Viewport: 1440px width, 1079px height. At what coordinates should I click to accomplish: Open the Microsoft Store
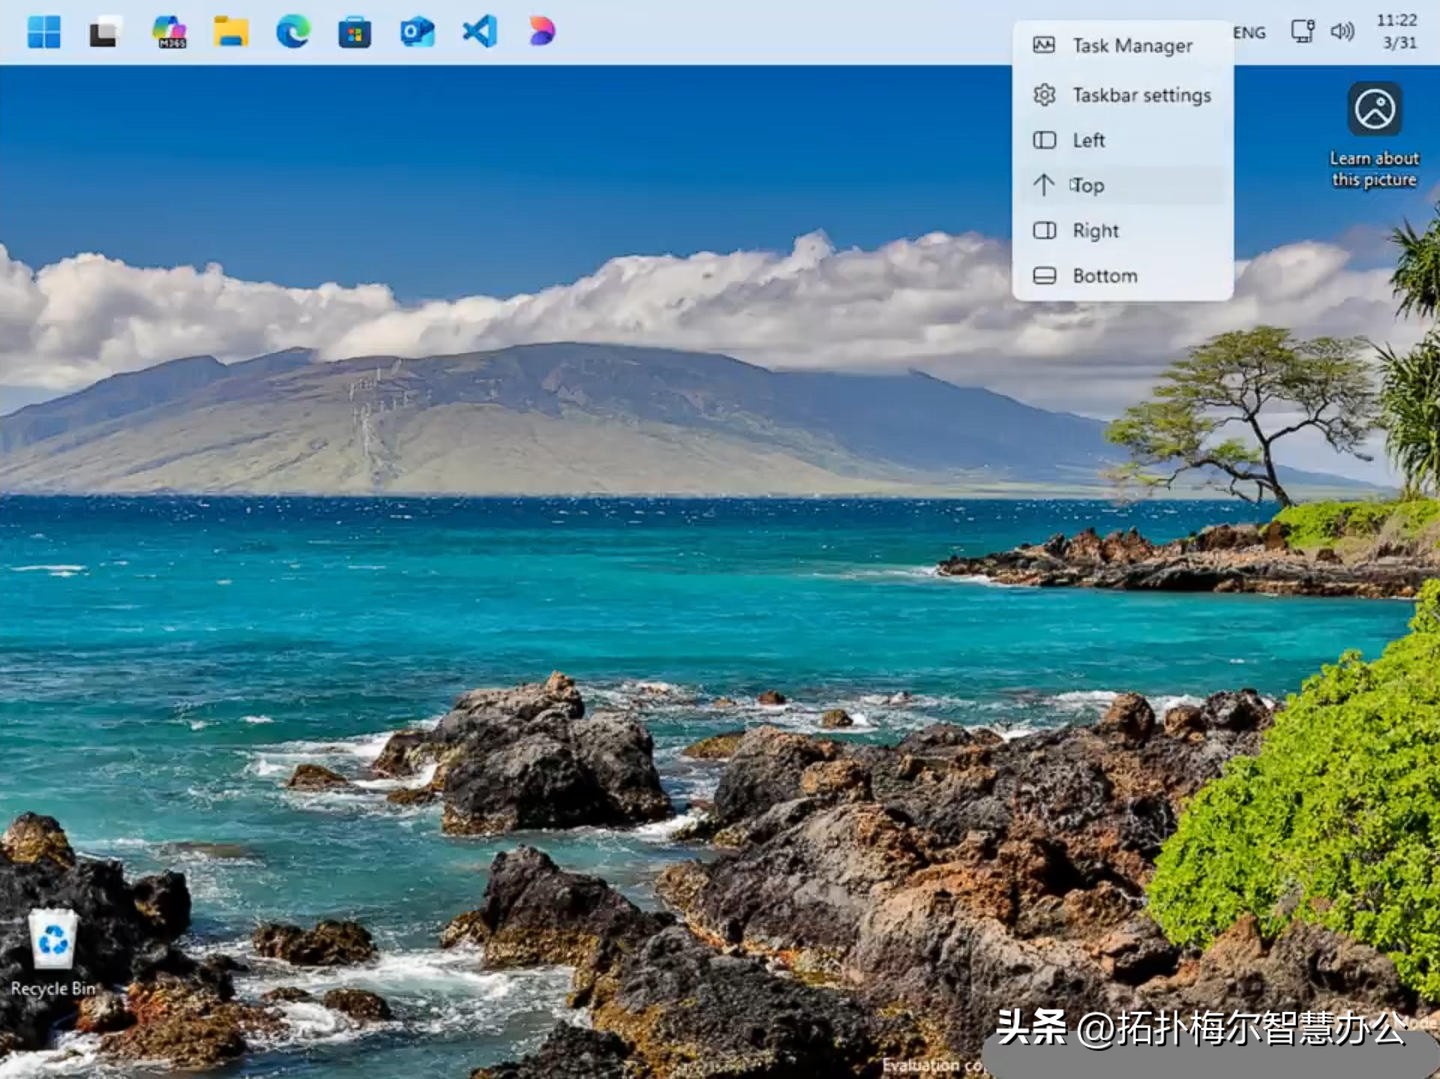pos(356,31)
